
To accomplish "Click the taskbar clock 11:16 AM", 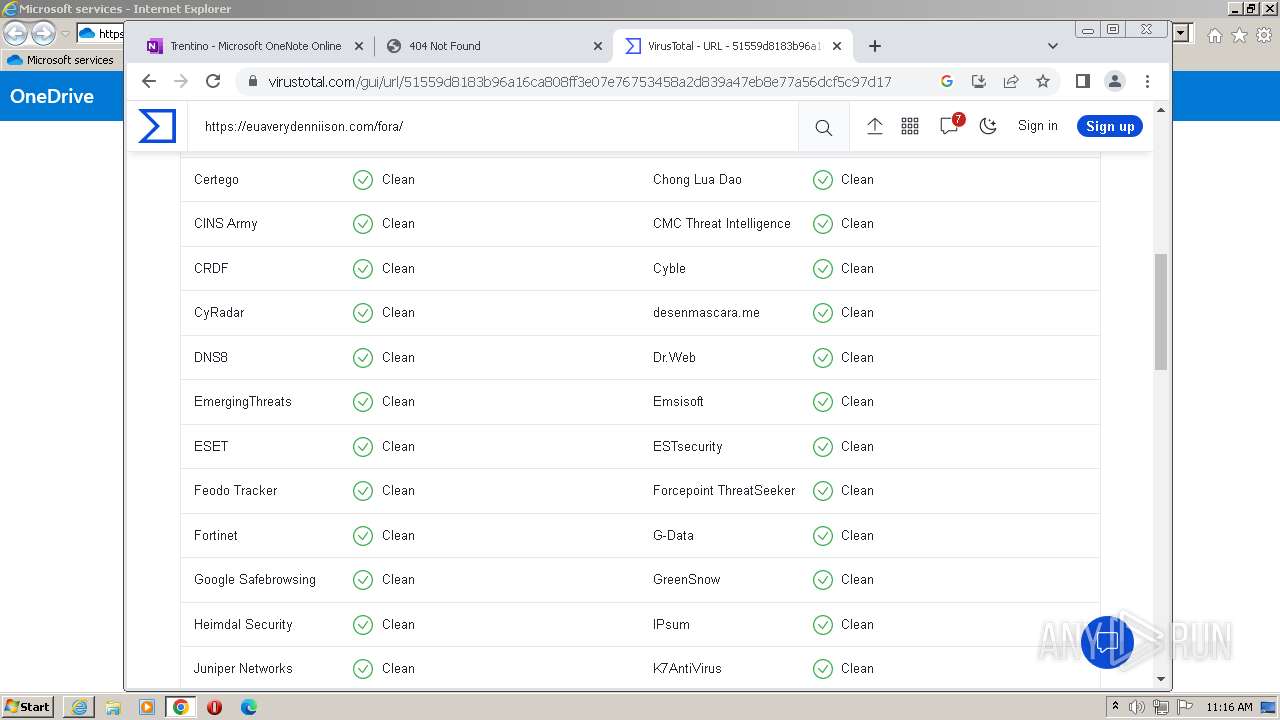I will pyautogui.click(x=1229, y=707).
